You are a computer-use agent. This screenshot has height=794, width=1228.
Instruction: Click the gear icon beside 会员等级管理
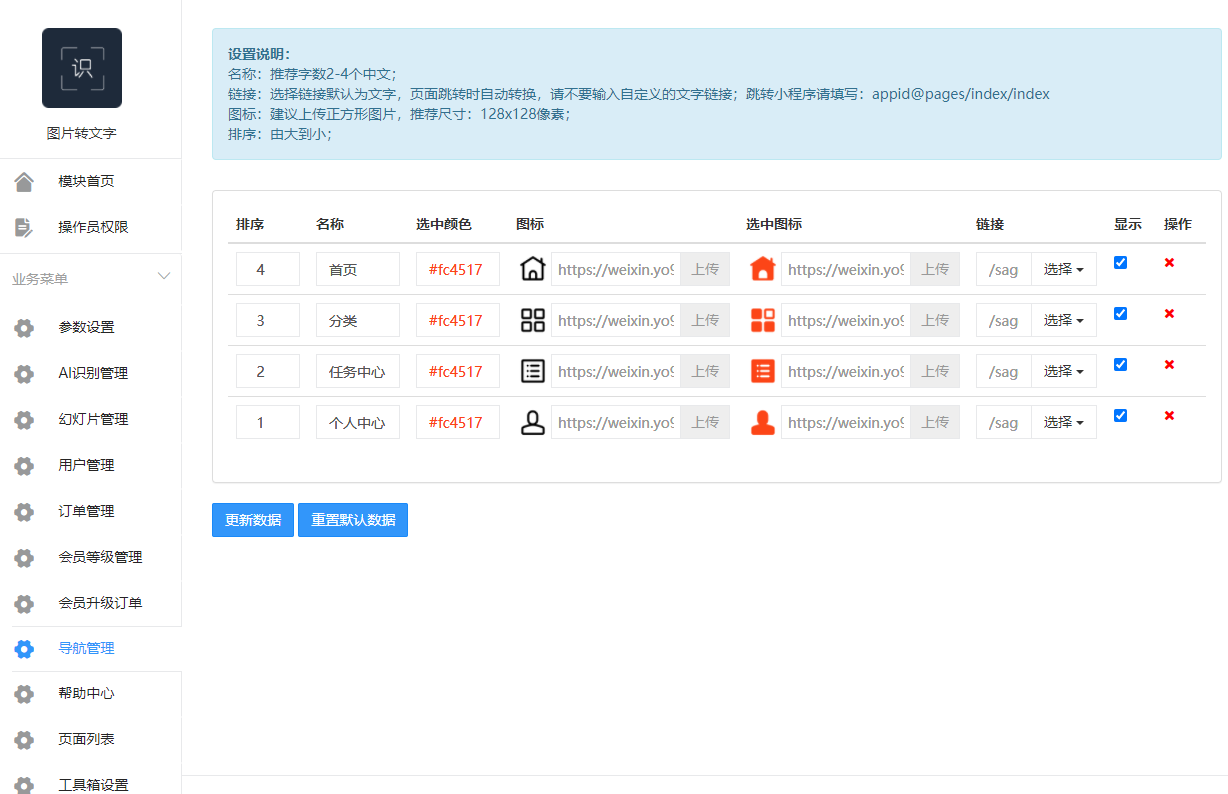point(24,557)
